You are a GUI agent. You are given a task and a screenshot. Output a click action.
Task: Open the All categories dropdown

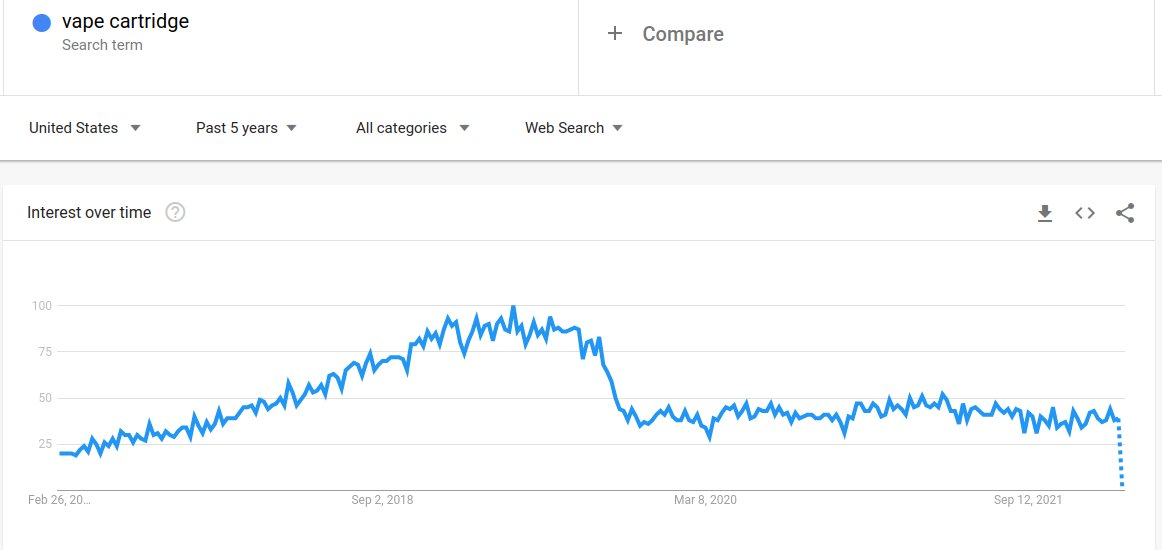(412, 128)
